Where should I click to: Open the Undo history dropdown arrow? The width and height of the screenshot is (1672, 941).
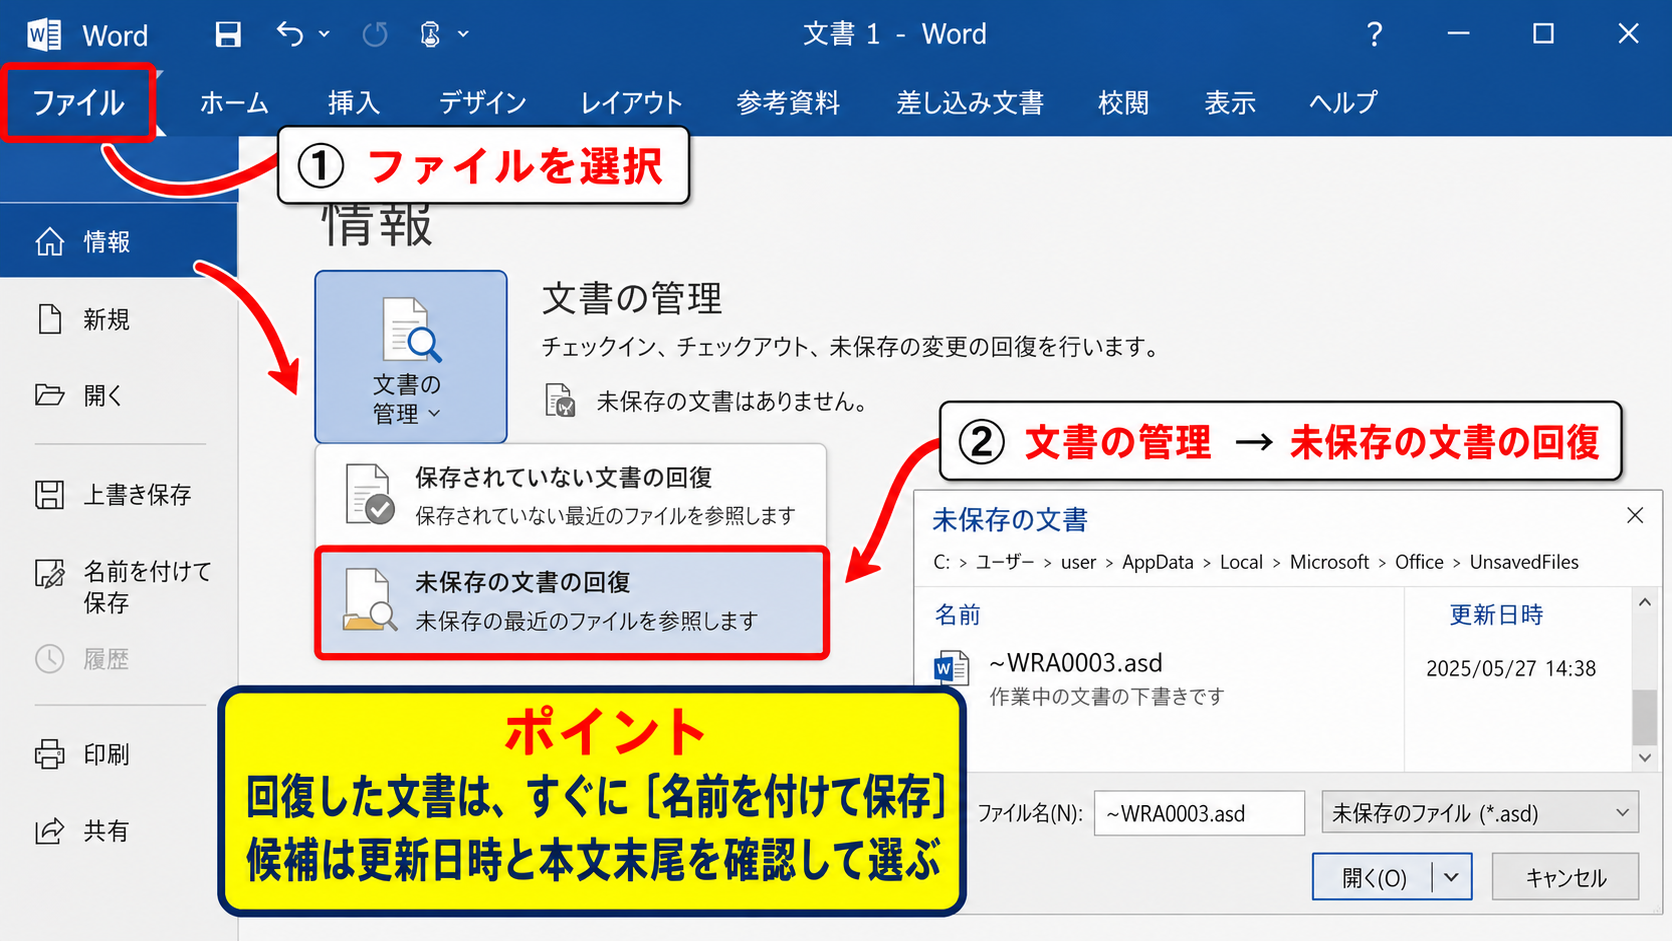tap(324, 35)
